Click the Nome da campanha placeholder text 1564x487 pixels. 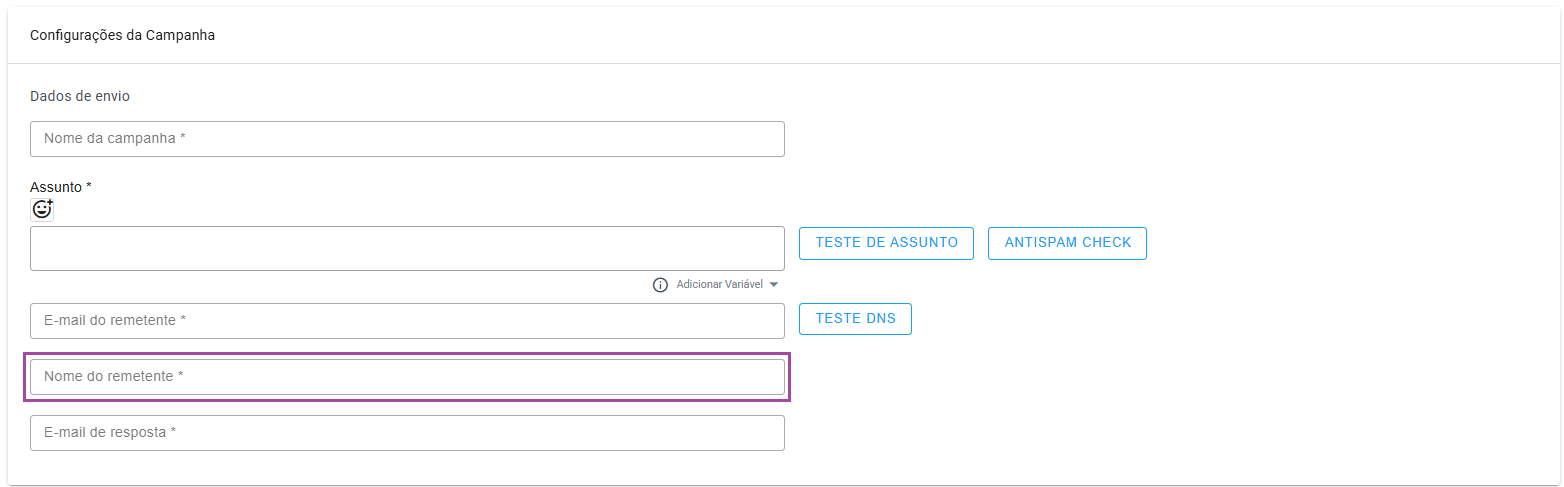[115, 139]
